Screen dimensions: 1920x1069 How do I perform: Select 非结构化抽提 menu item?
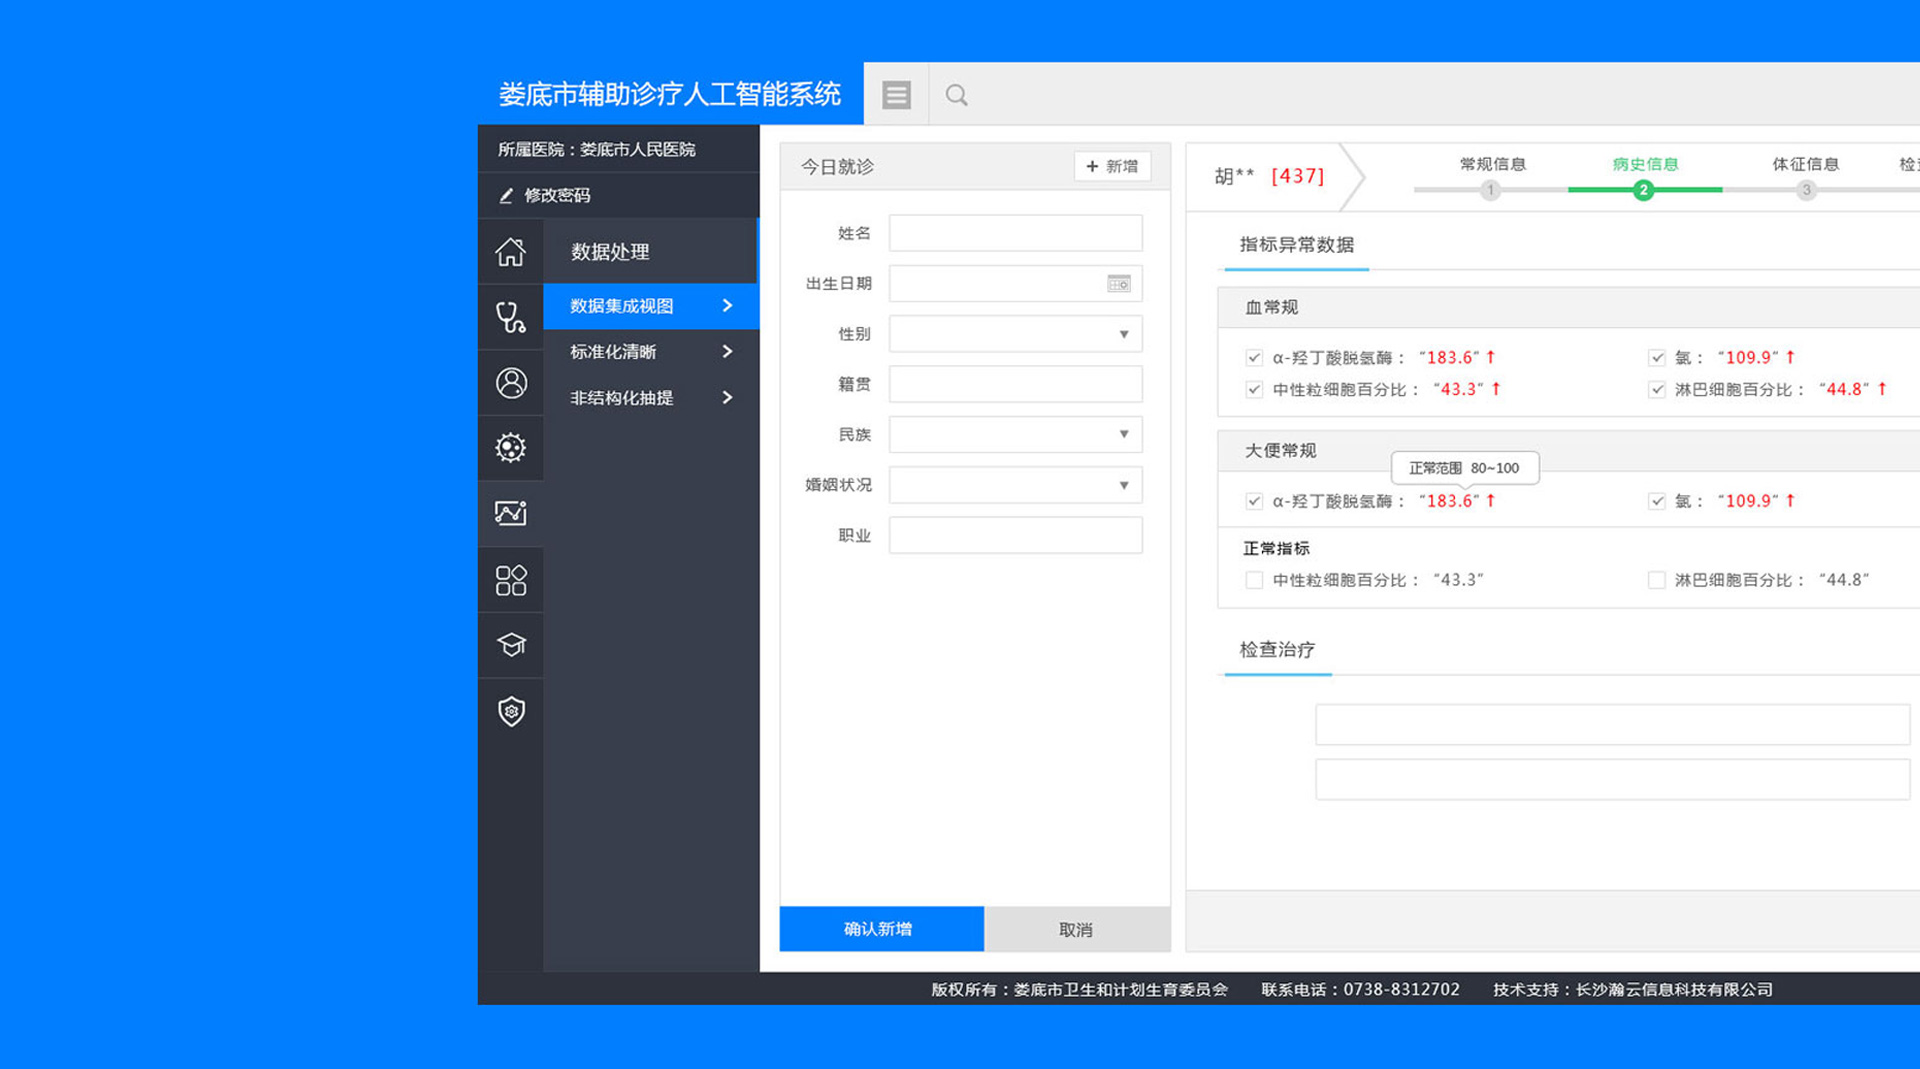tap(651, 398)
